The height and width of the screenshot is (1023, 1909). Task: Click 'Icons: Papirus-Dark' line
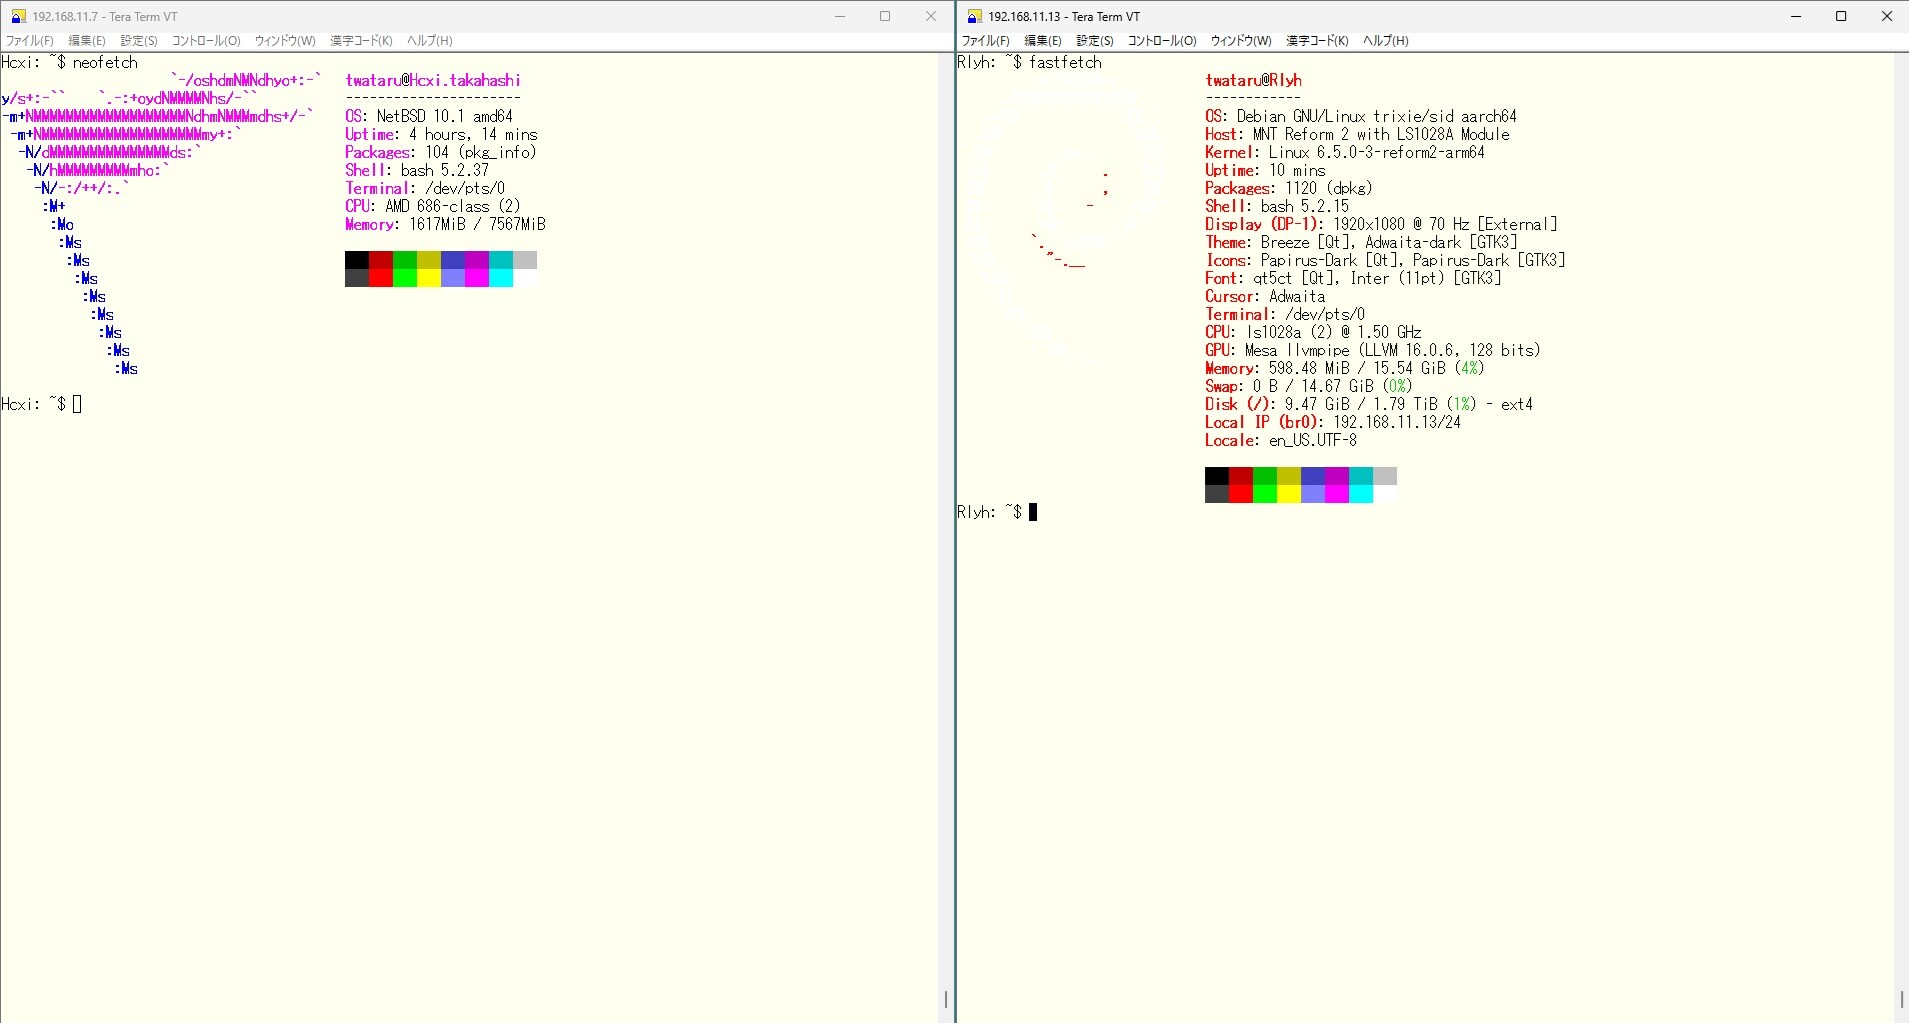pyautogui.click(x=1385, y=260)
